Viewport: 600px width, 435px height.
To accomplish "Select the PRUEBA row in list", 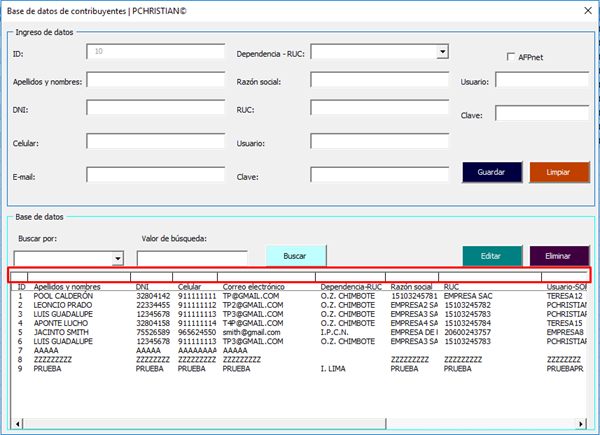I will 50,368.
